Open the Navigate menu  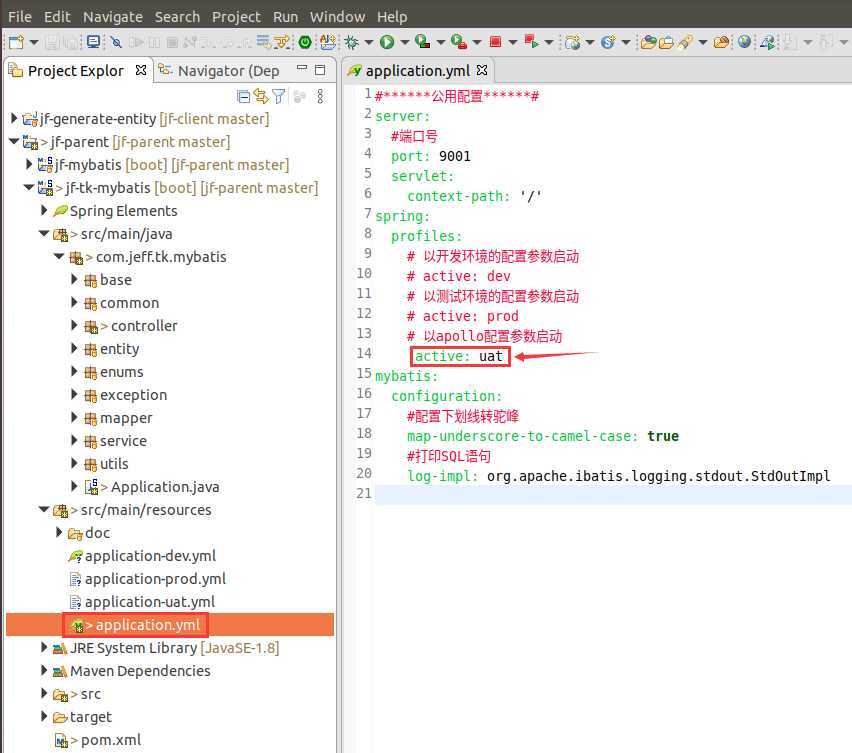click(112, 17)
